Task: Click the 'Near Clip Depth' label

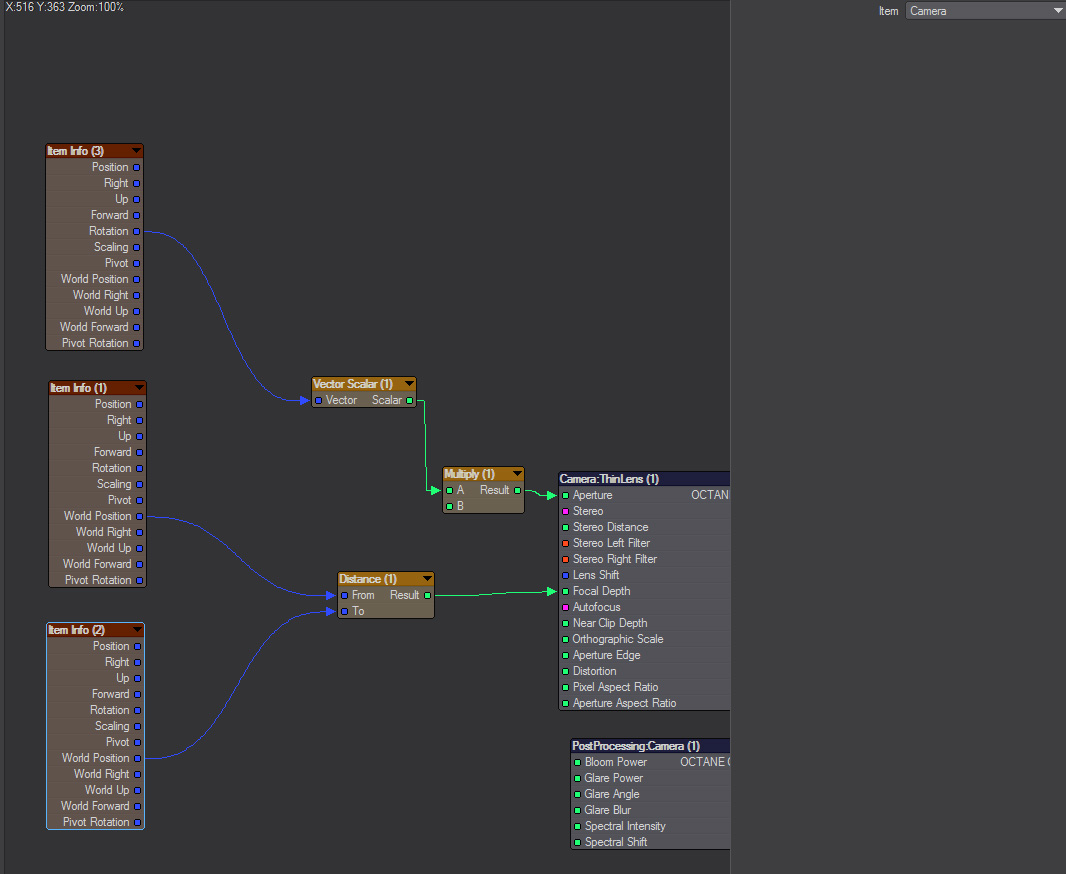Action: coord(610,623)
